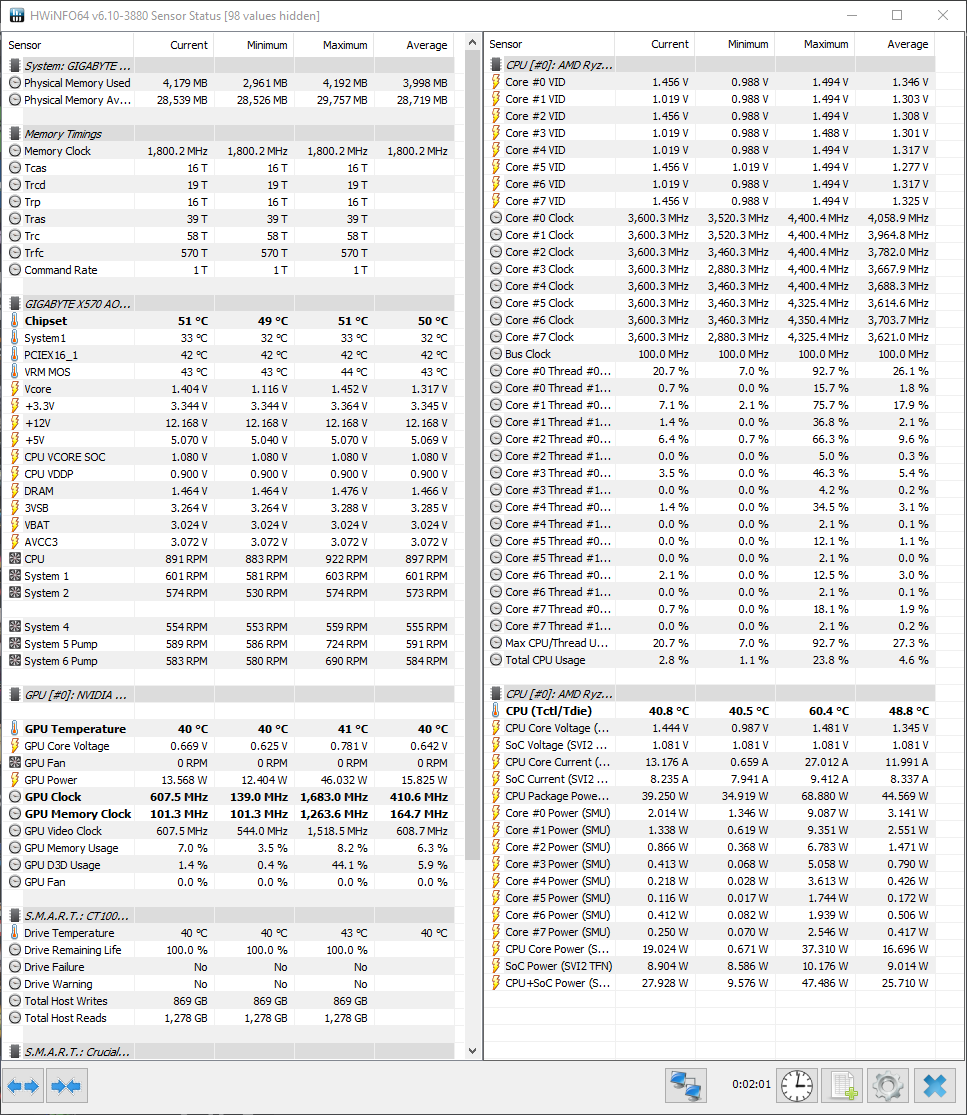Click the blue X close sensors button
The width and height of the screenshot is (967, 1115).
pos(934,1086)
